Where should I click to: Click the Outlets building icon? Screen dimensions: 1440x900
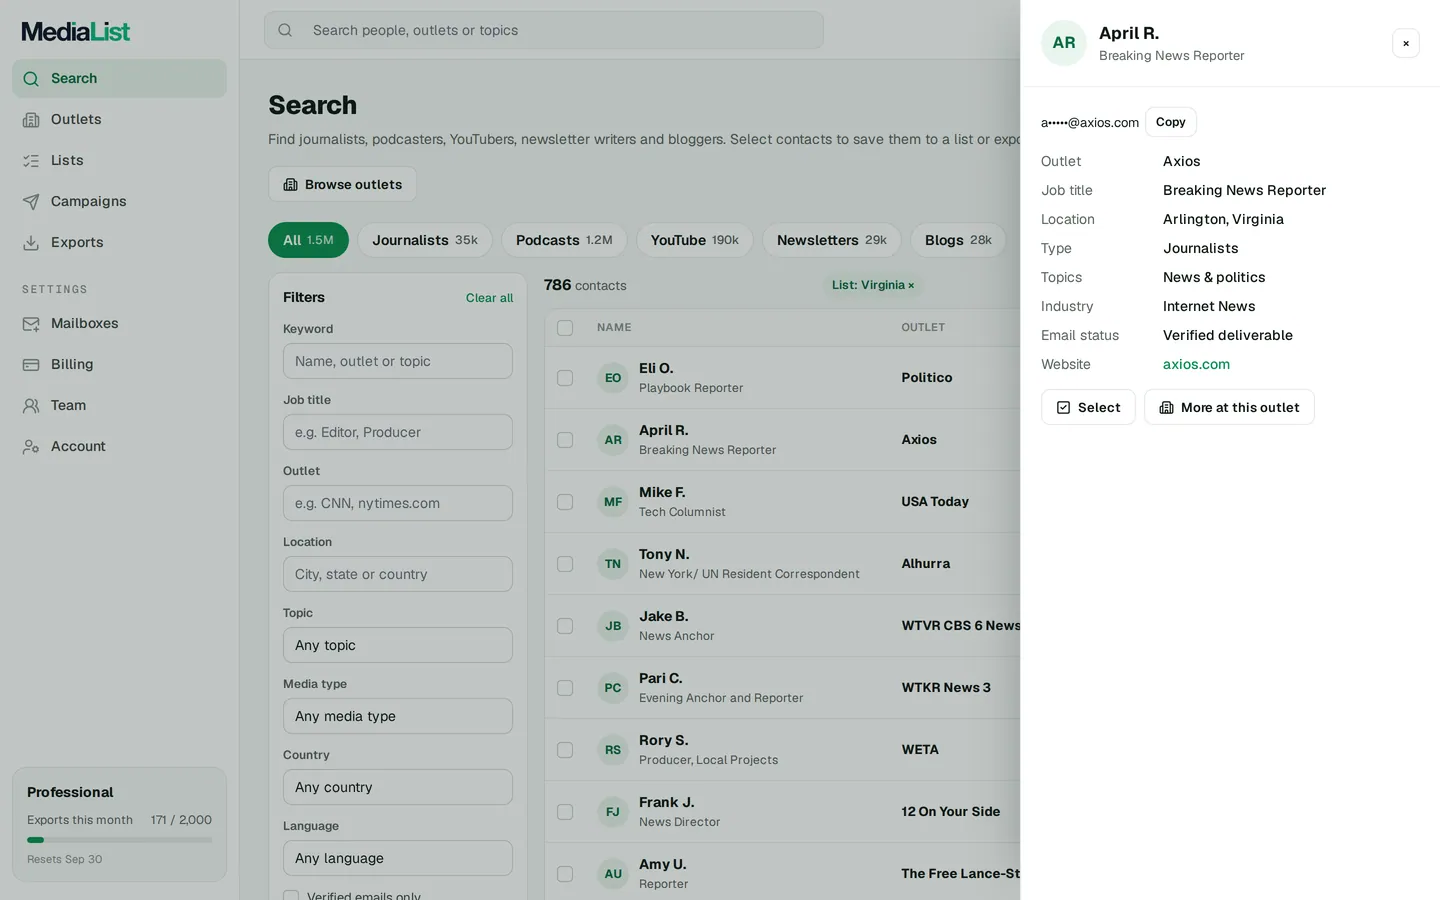(31, 119)
